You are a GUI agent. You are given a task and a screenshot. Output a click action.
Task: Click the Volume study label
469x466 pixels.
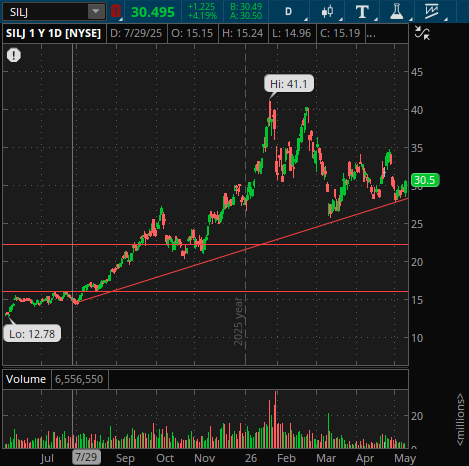[x=26, y=379]
